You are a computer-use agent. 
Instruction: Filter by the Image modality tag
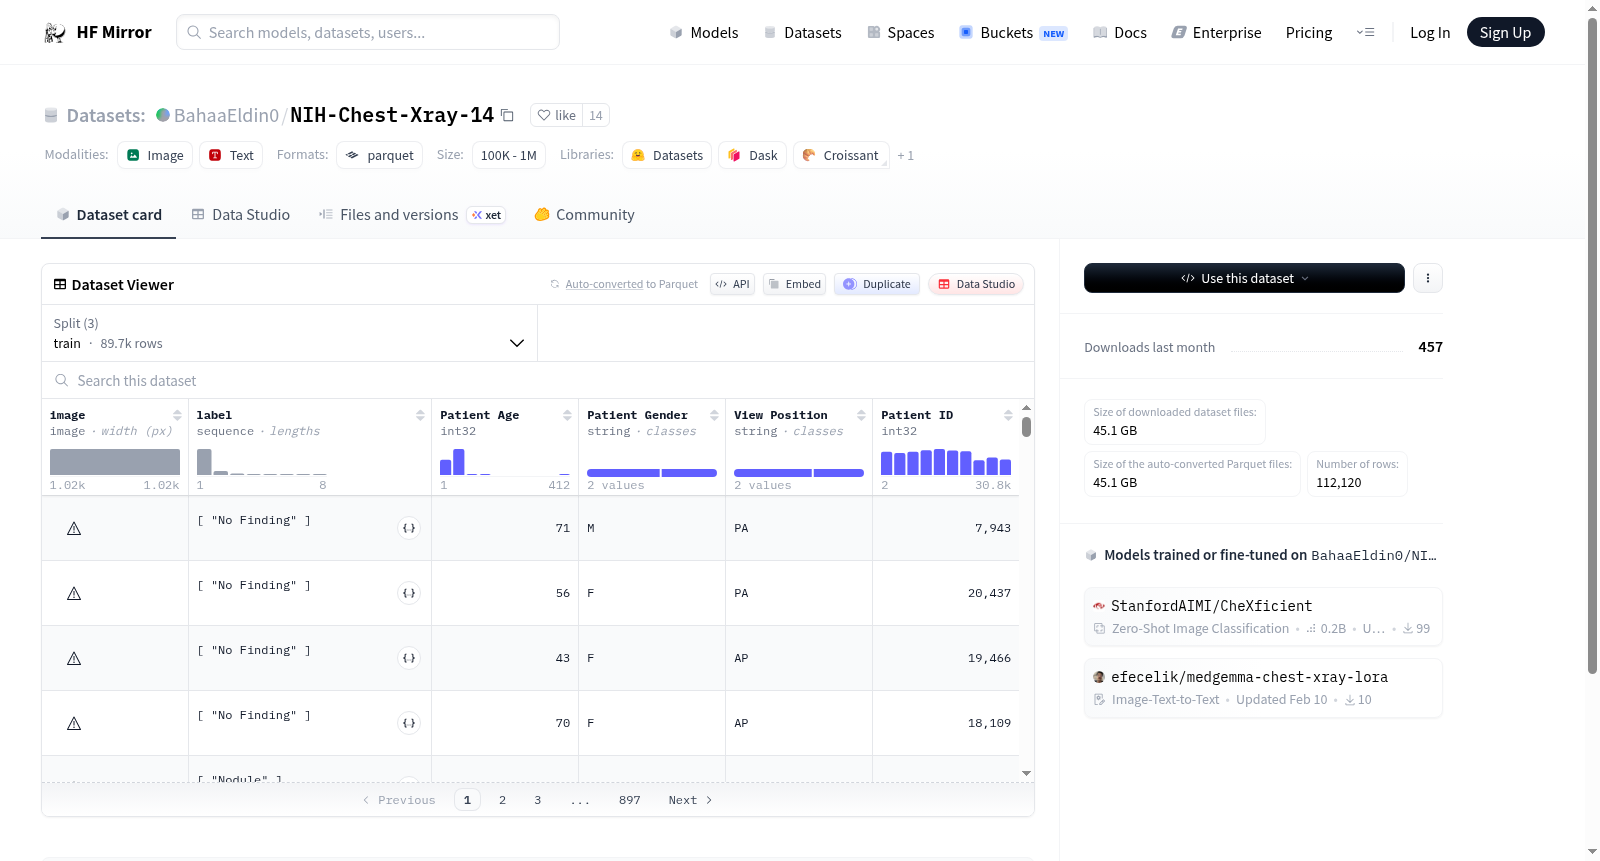click(155, 156)
